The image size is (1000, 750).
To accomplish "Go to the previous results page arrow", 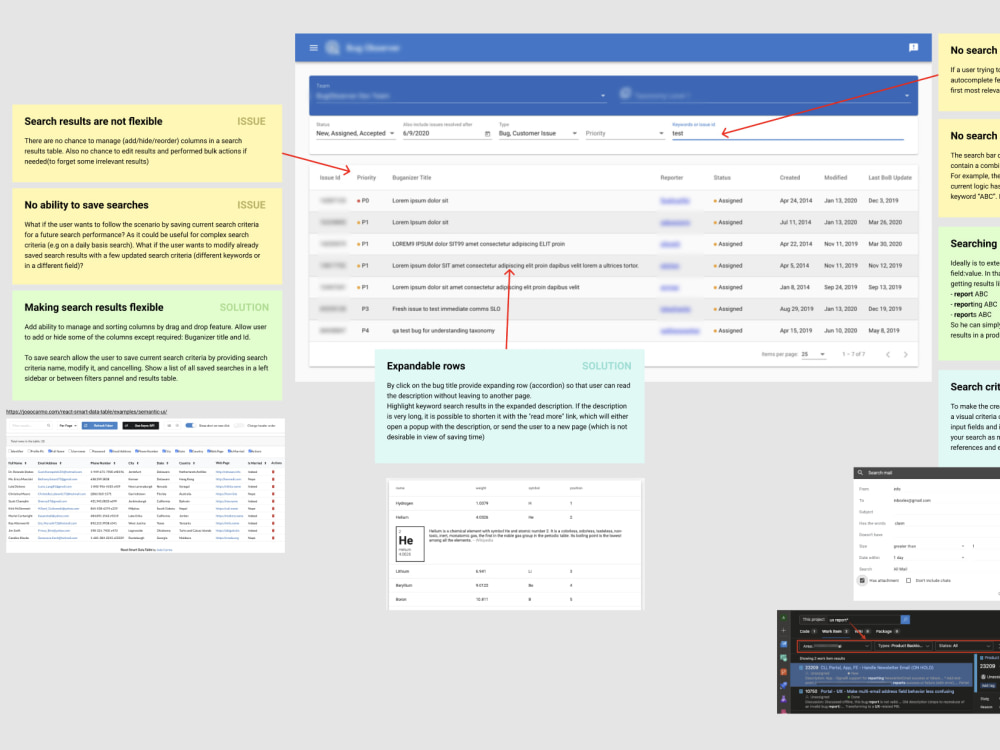I will point(888,355).
